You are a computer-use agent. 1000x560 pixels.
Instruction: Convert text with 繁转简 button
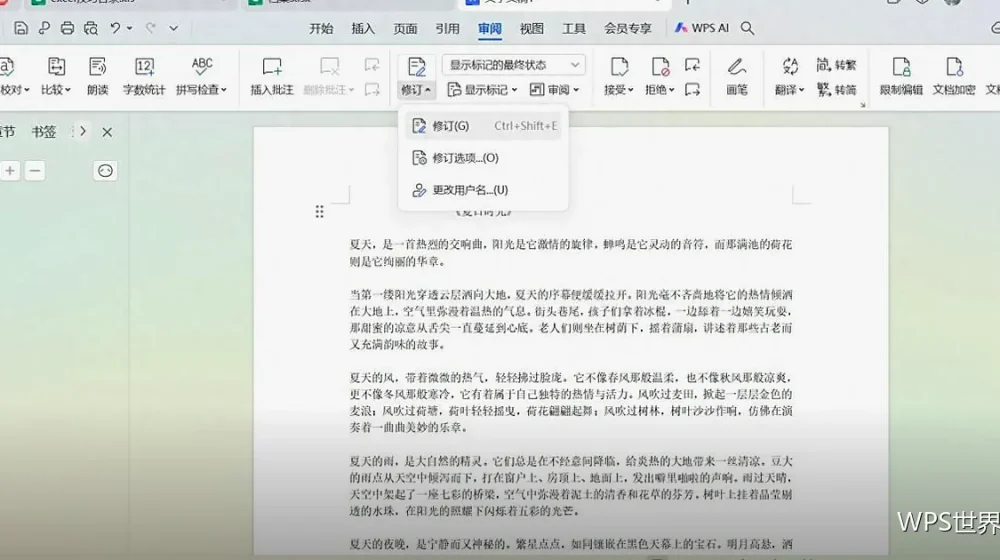pos(836,89)
